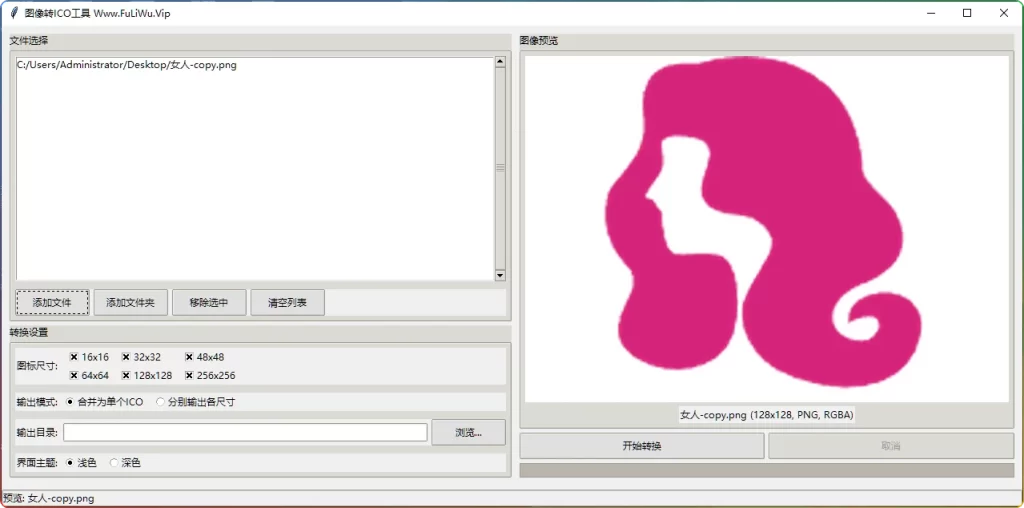The image size is (1024, 508).
Task: Click the 文件选择 section header
Action: tap(29, 40)
